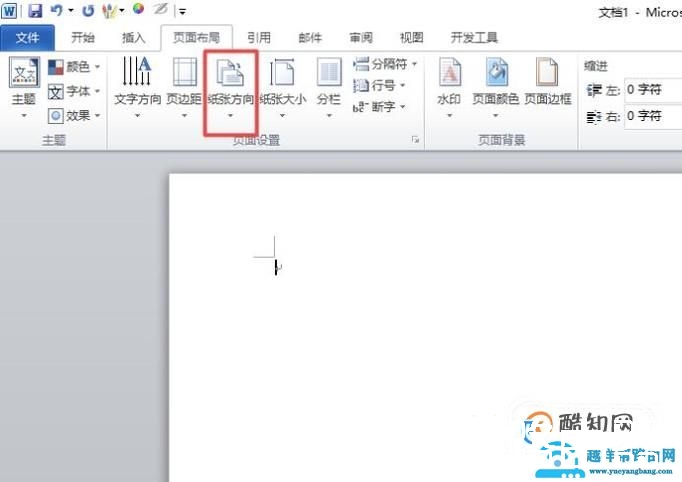The height and width of the screenshot is (482, 682).
Task: Expand the 页面颜色 dropdown arrow
Action: point(495,115)
